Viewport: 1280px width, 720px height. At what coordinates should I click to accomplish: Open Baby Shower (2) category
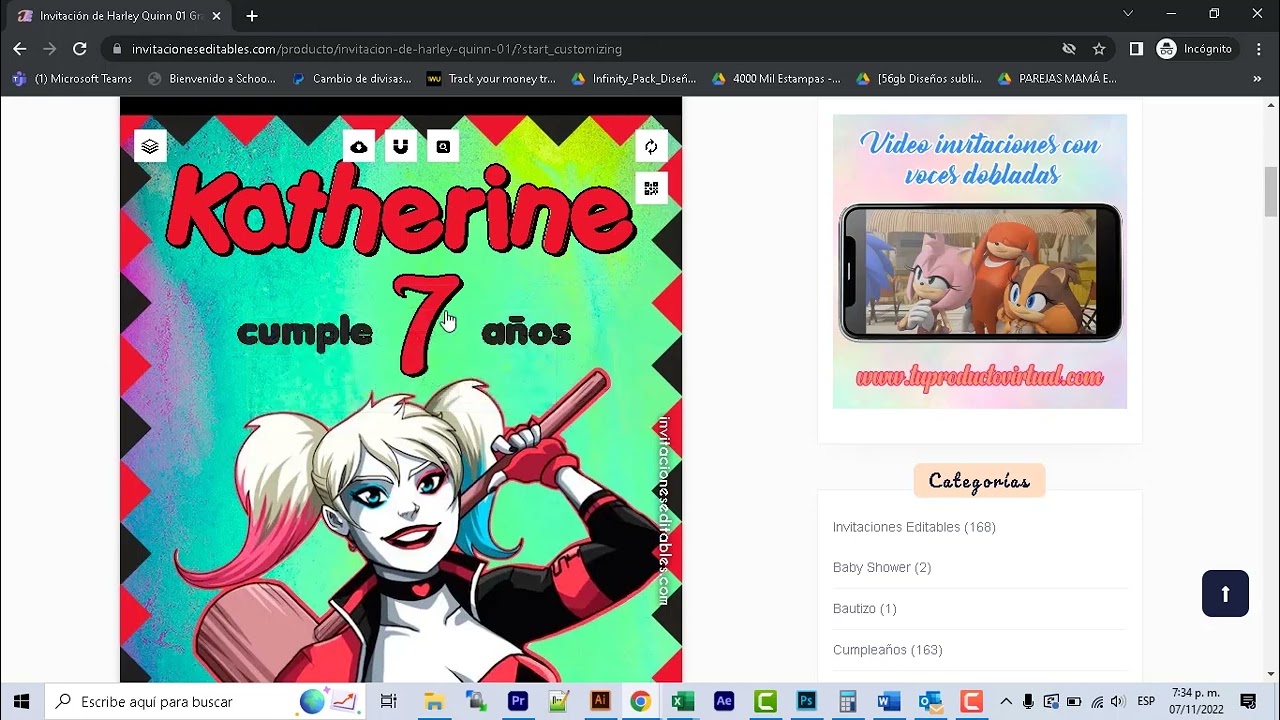[x=882, y=568]
